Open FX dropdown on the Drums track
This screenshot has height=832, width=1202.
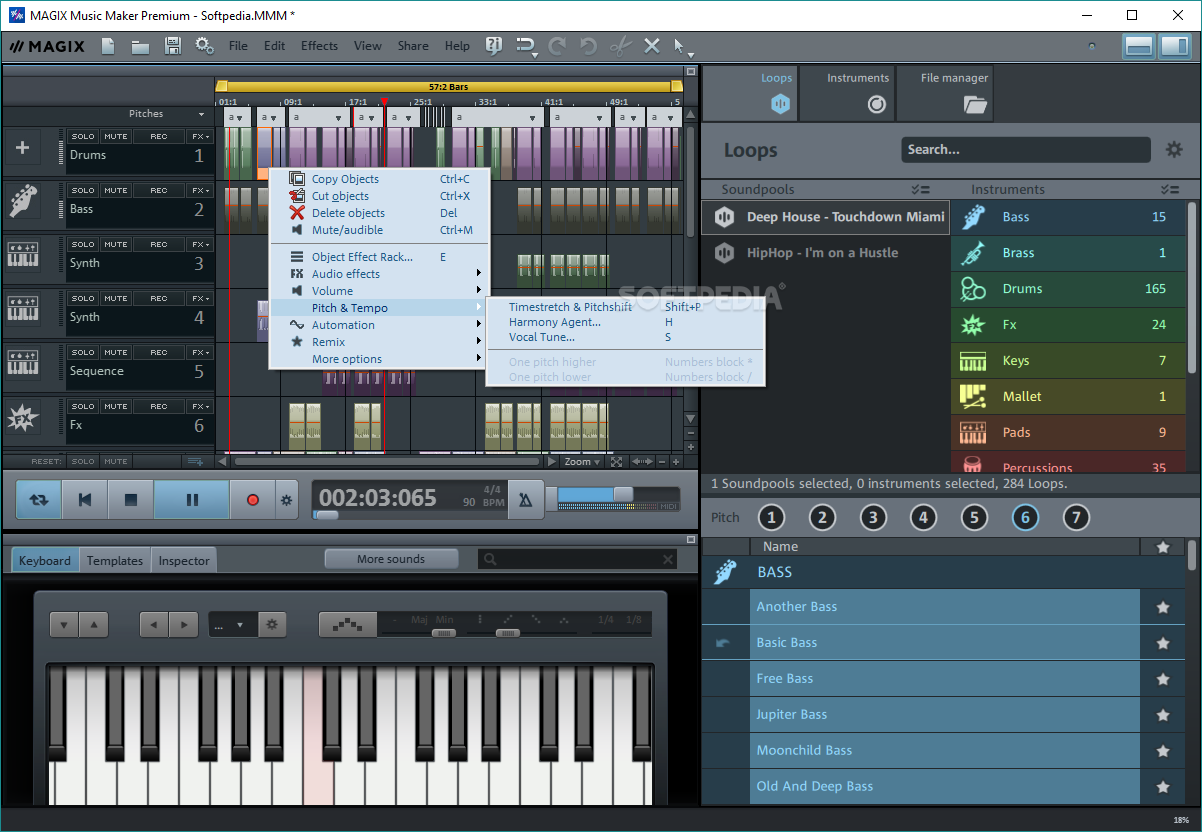pyautogui.click(x=200, y=136)
